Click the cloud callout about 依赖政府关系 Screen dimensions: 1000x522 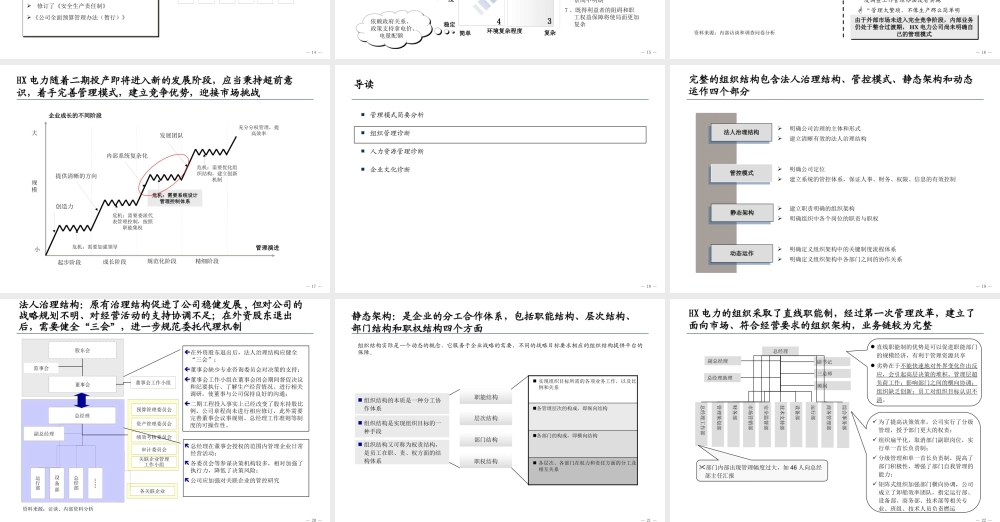point(392,29)
